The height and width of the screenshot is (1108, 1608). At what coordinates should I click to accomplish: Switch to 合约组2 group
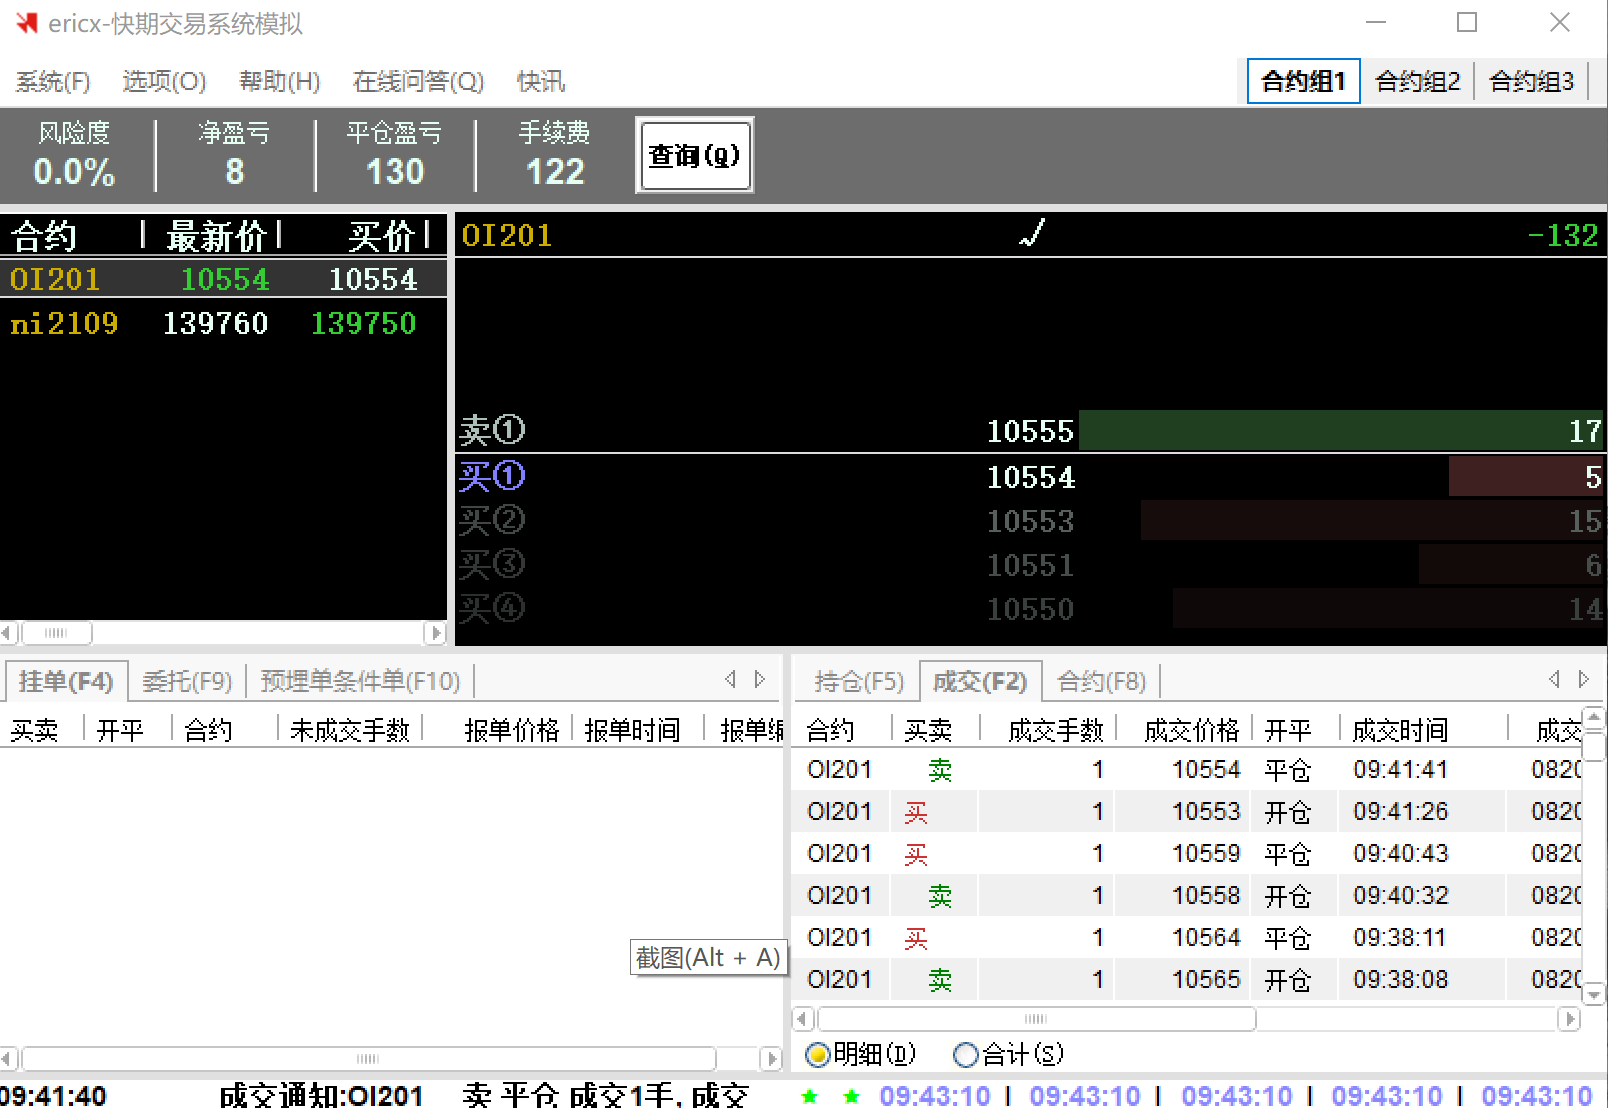[x=1417, y=81]
